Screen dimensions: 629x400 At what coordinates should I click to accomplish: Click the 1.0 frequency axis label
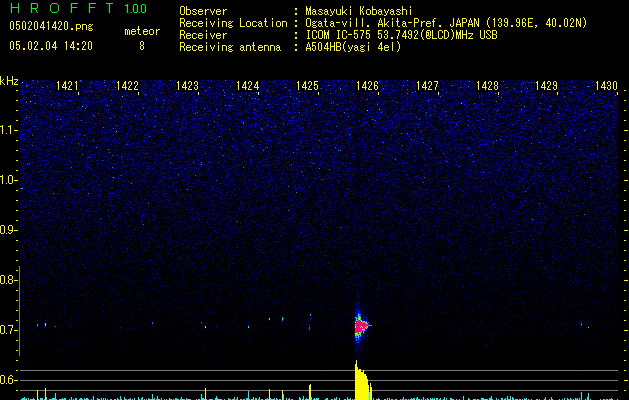(9, 180)
